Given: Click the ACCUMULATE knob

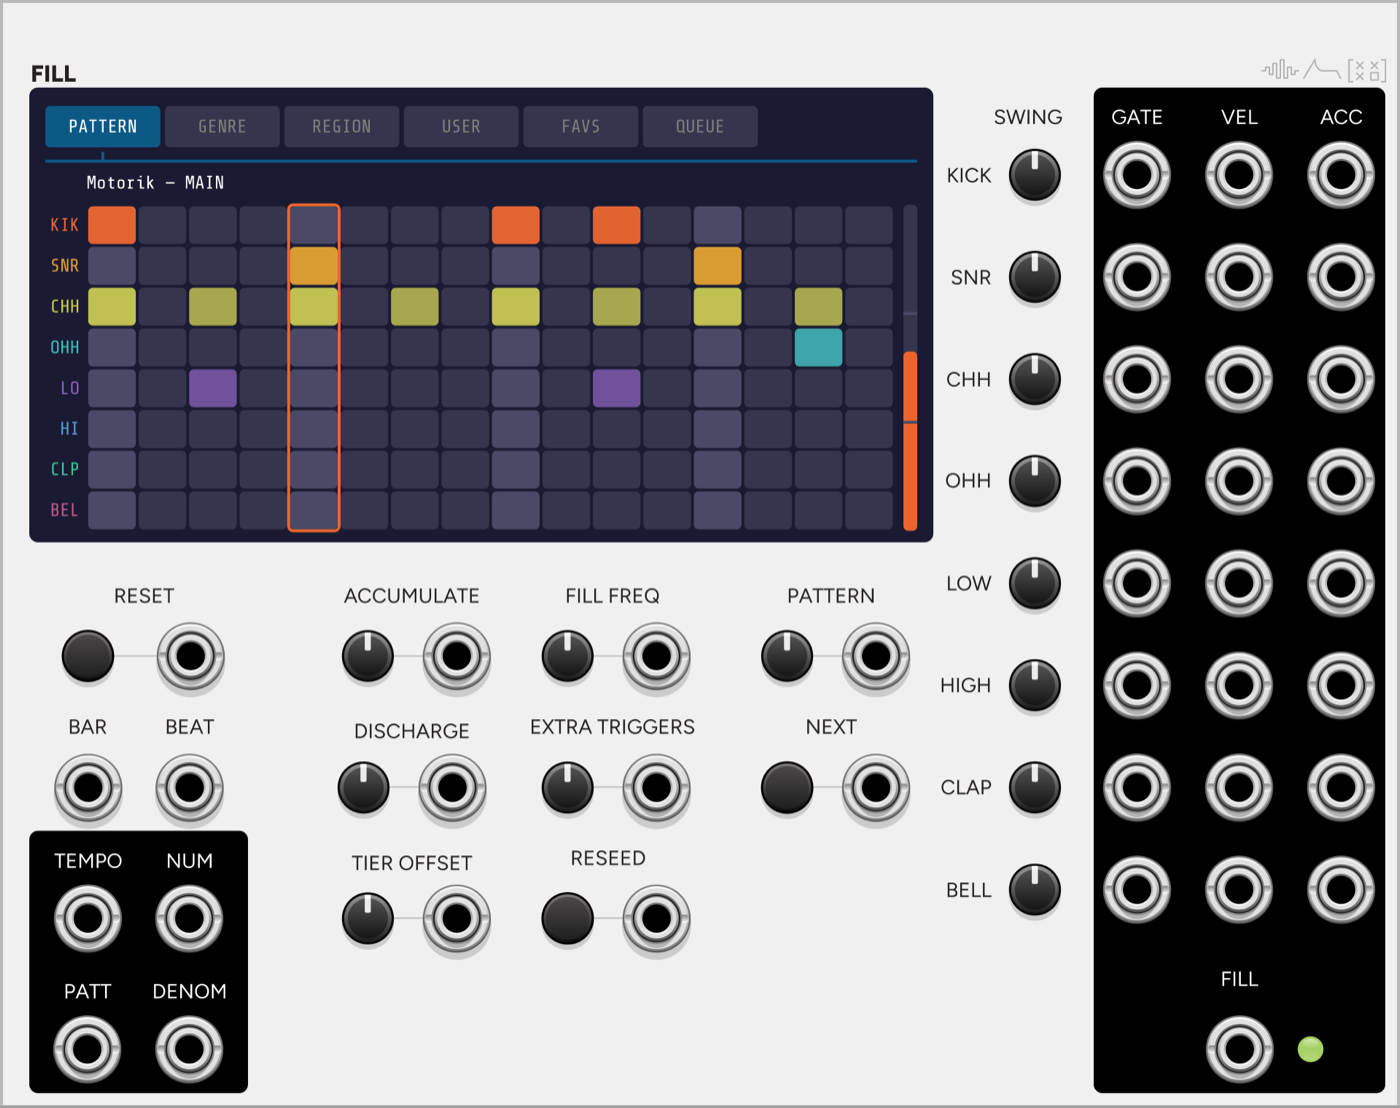Looking at the screenshot, I should coord(368,657).
